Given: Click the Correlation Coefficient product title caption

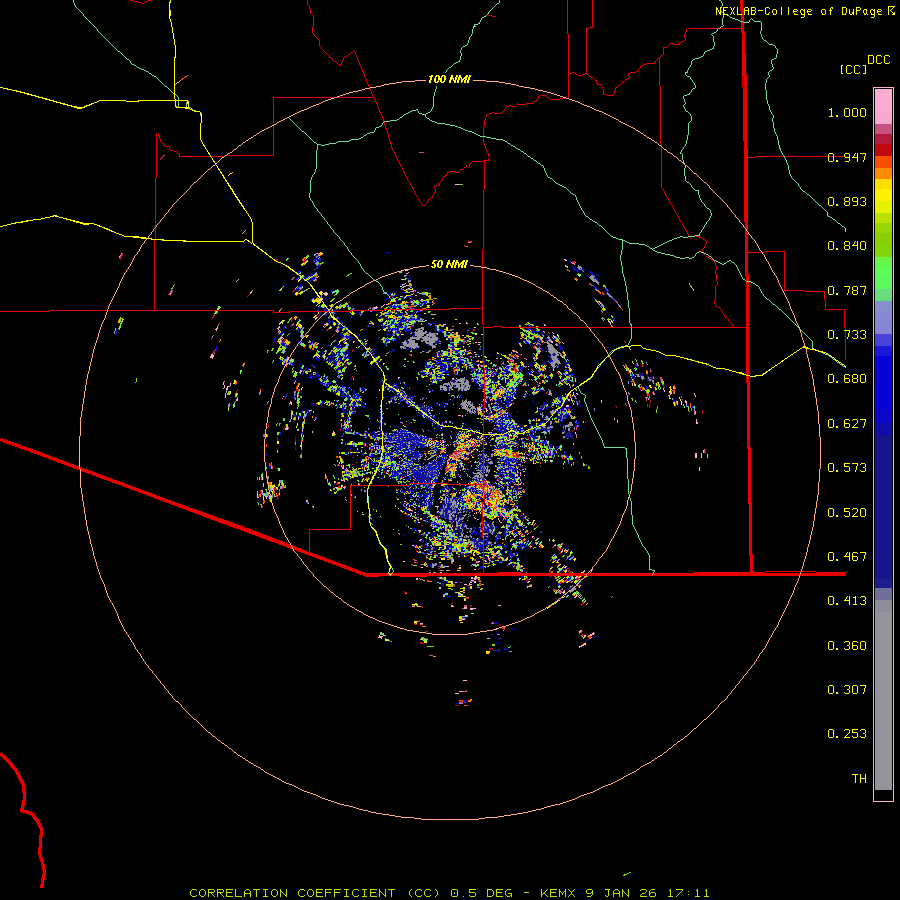Looking at the screenshot, I should click(x=449, y=893).
